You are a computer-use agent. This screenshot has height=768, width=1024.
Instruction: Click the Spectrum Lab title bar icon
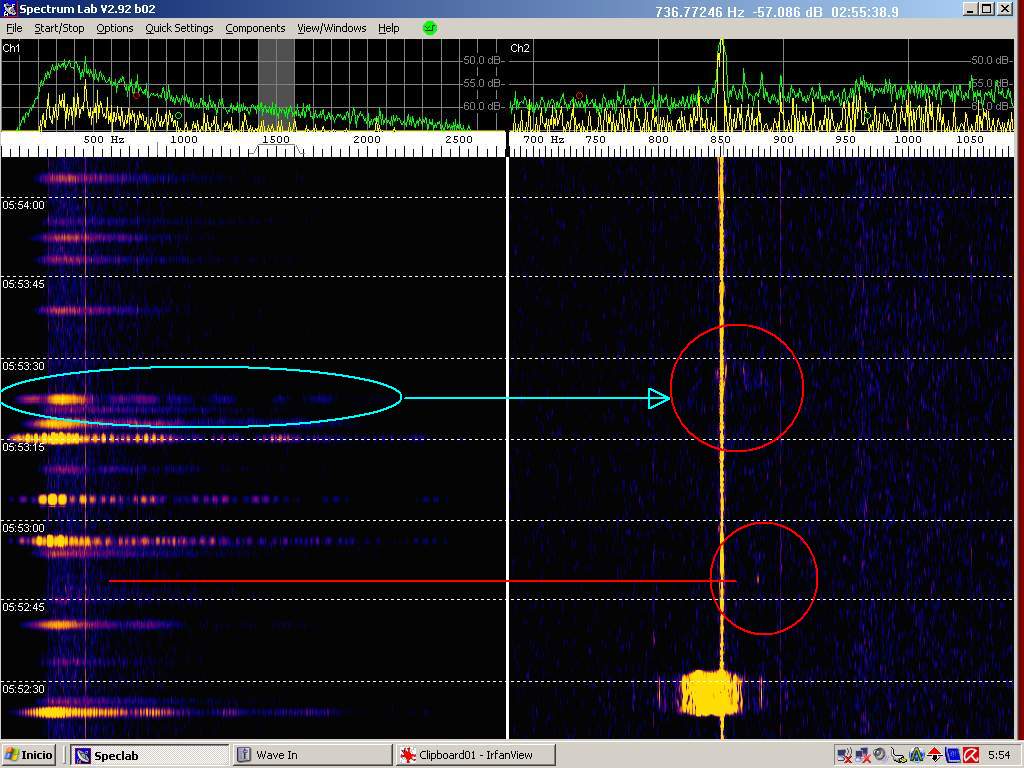point(10,10)
